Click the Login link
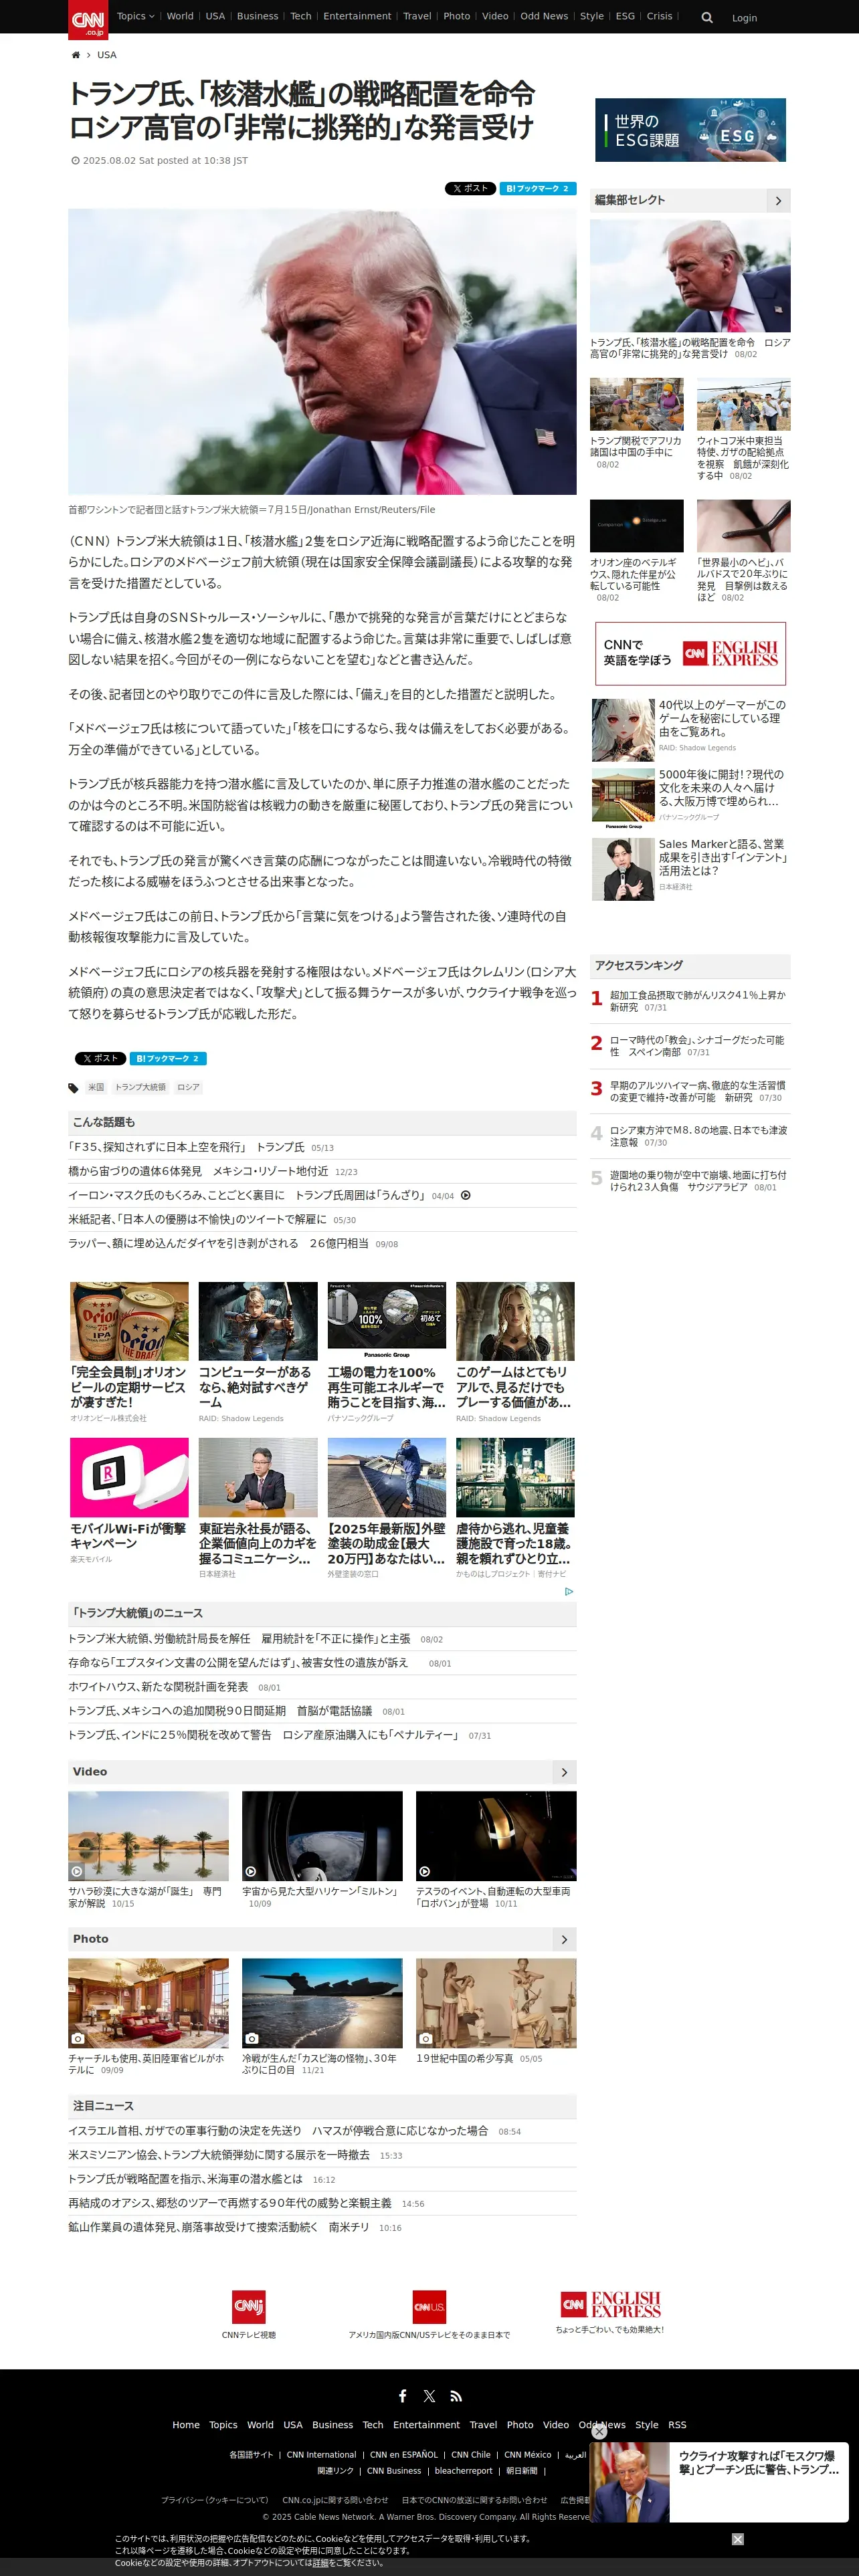Viewport: 859px width, 2576px height. coord(744,18)
